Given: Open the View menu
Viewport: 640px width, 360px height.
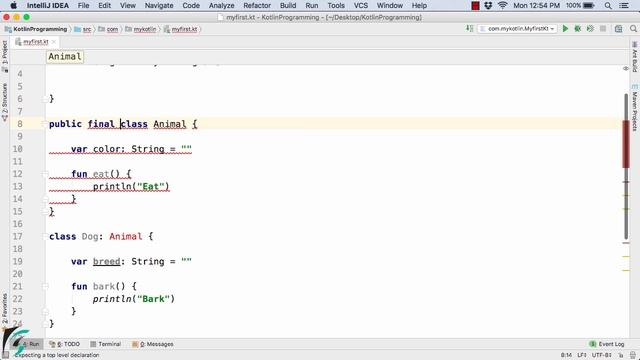Looking at the screenshot, I should point(128,5).
